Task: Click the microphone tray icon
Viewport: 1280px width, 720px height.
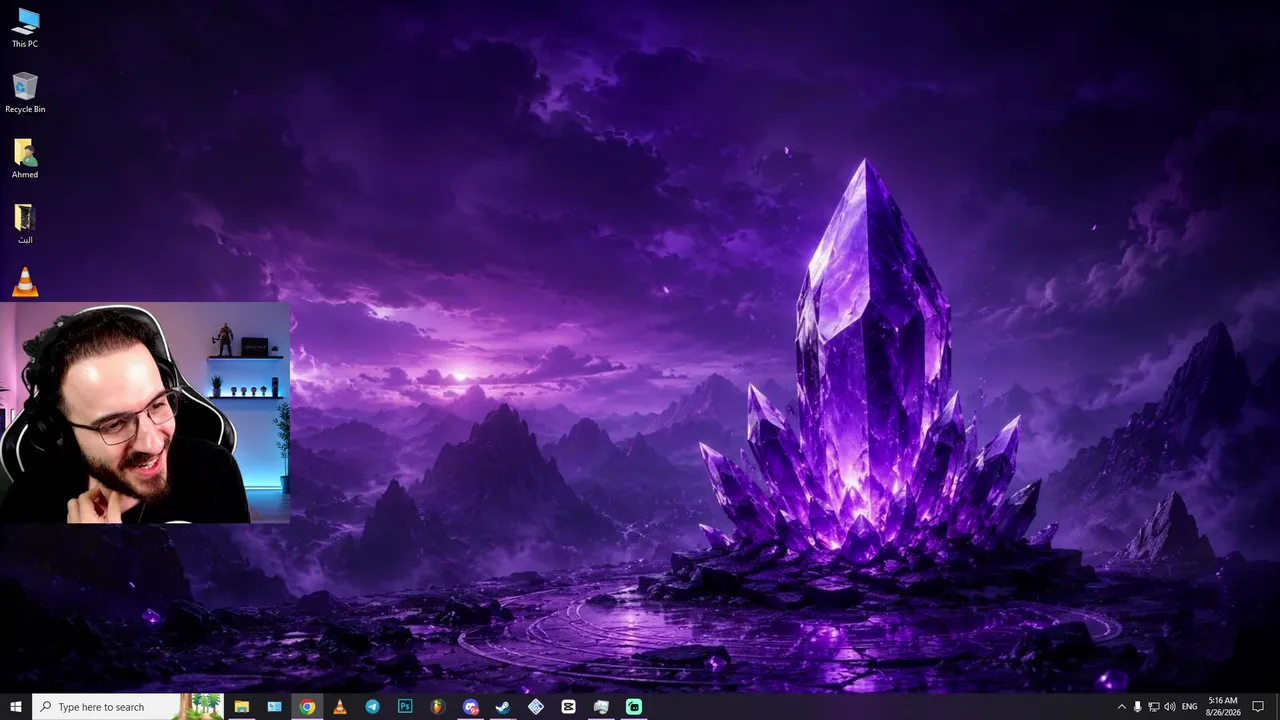Action: coord(1137,707)
